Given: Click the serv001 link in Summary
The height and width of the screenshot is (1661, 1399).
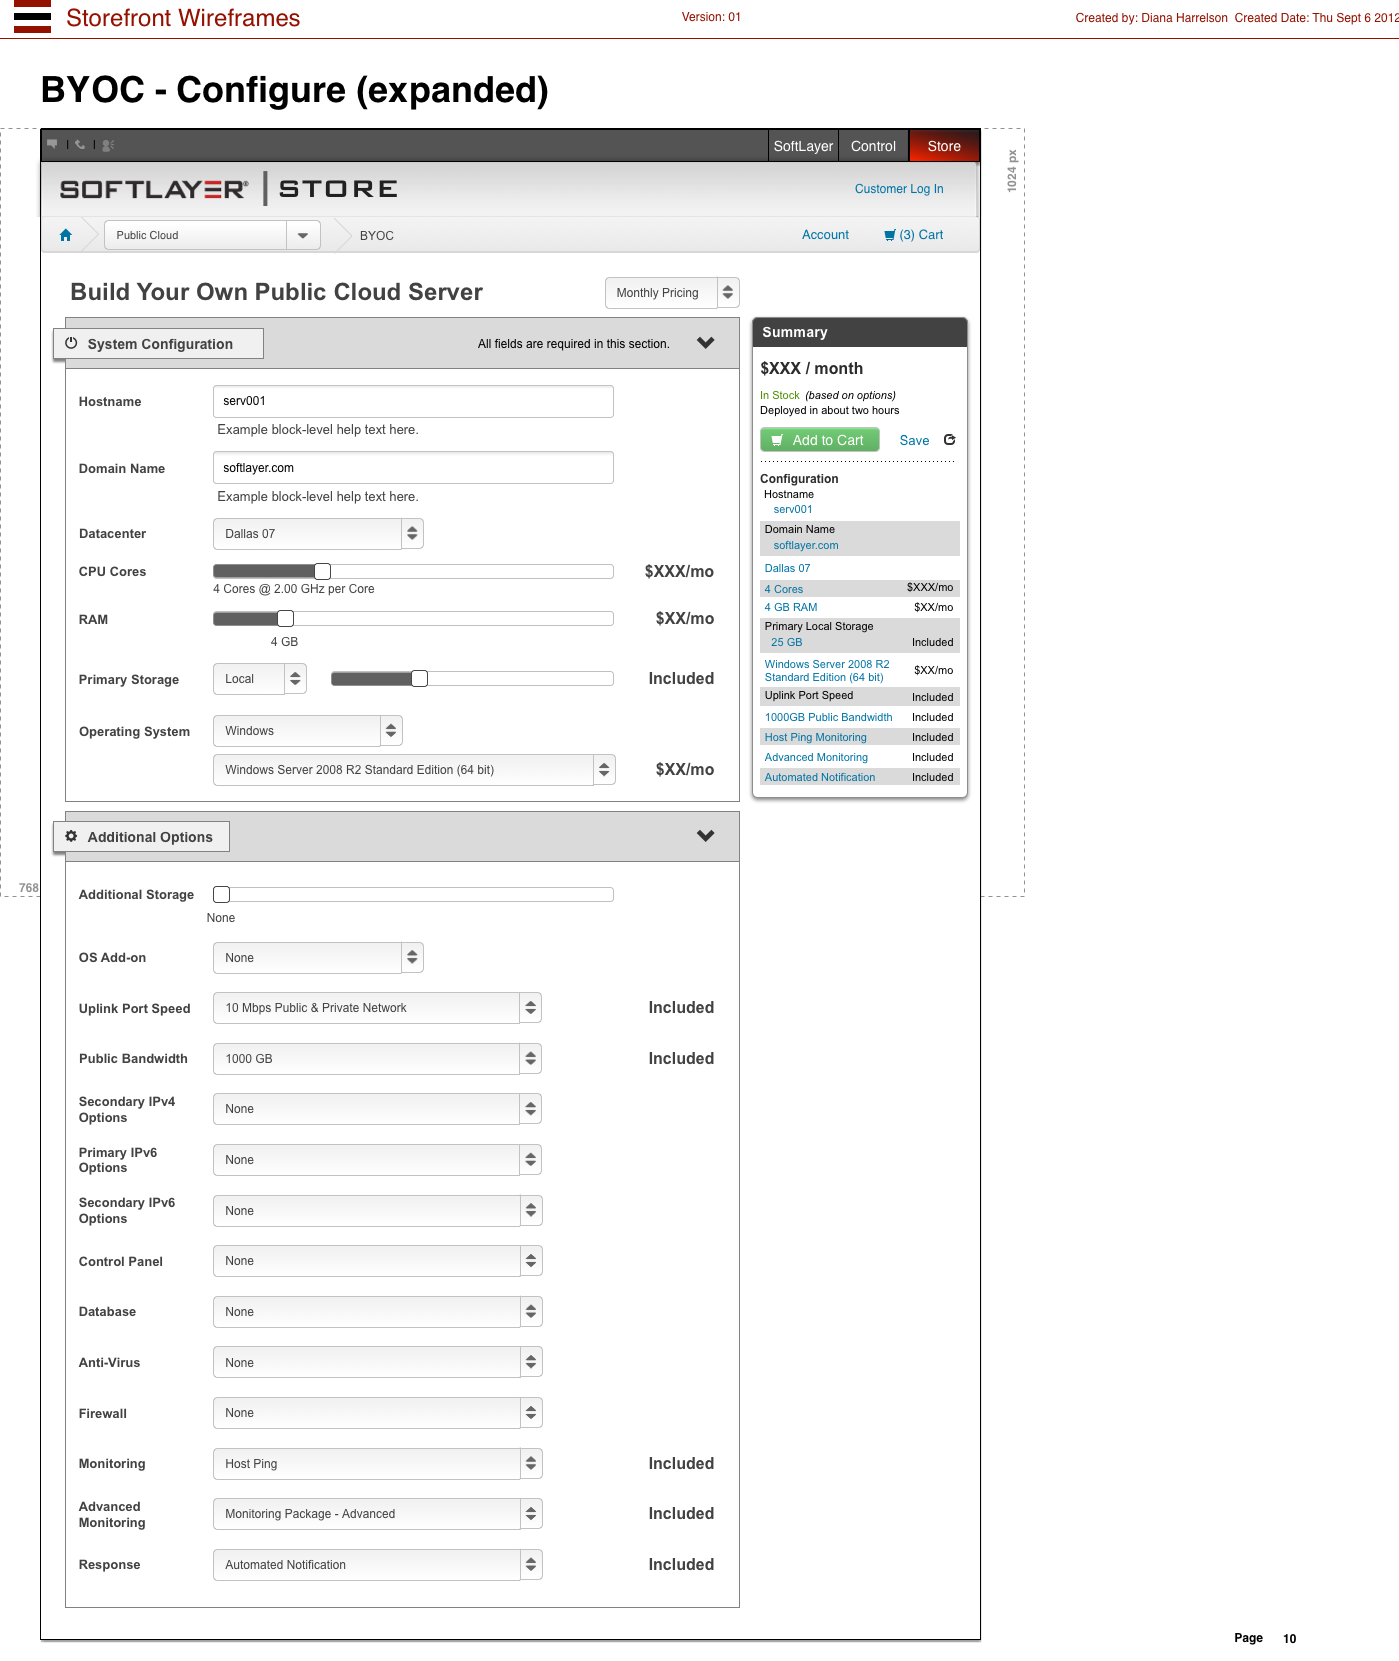Looking at the screenshot, I should pos(793,509).
